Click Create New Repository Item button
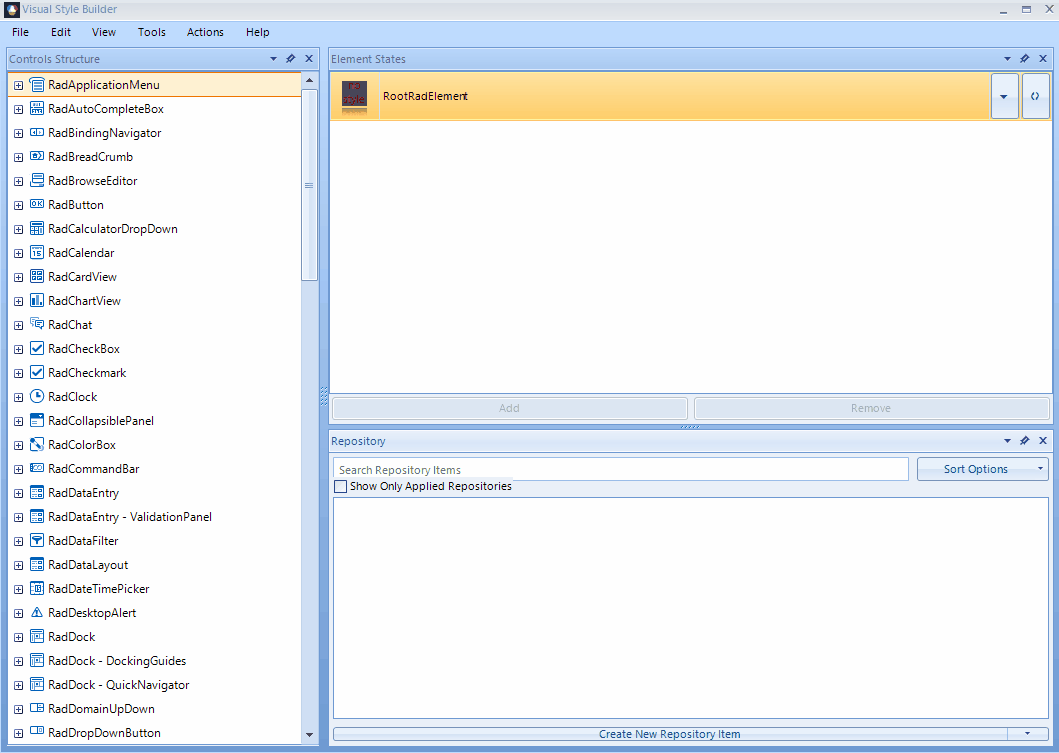This screenshot has width=1059, height=753. (670, 733)
